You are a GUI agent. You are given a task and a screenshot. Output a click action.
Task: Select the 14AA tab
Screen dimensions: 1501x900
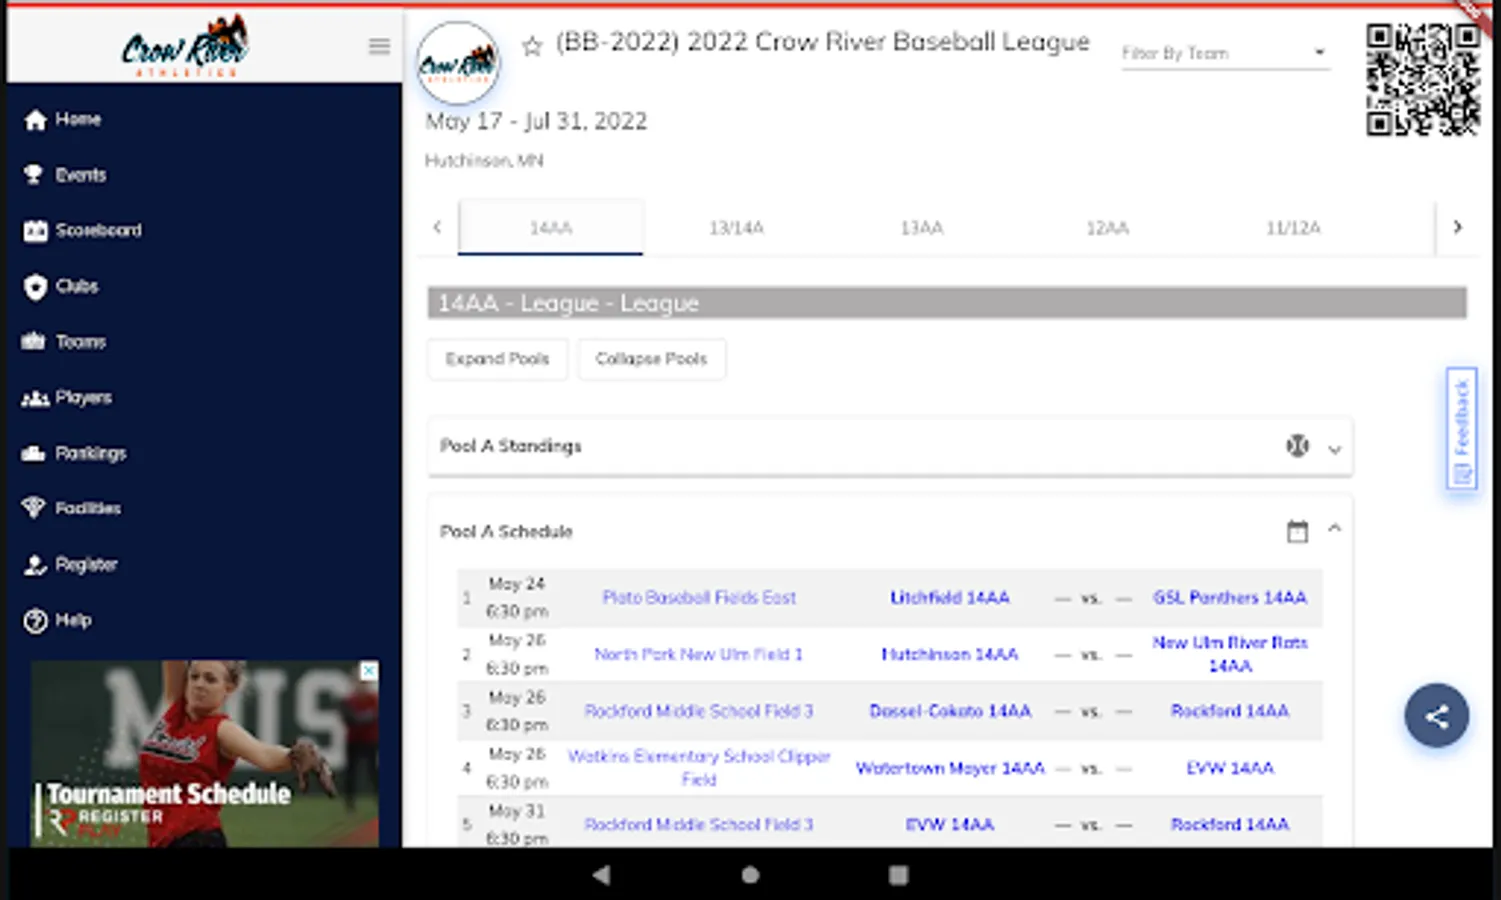point(551,228)
